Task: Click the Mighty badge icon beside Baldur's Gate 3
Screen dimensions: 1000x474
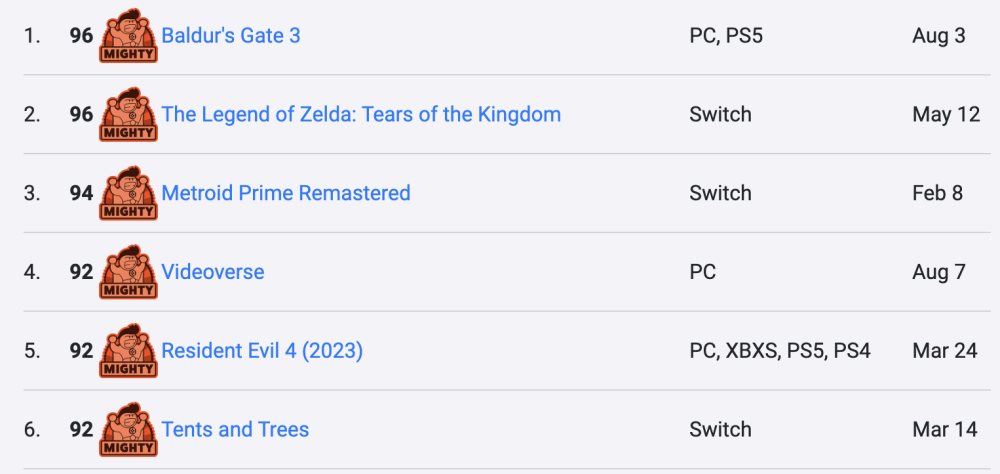Action: click(x=128, y=36)
